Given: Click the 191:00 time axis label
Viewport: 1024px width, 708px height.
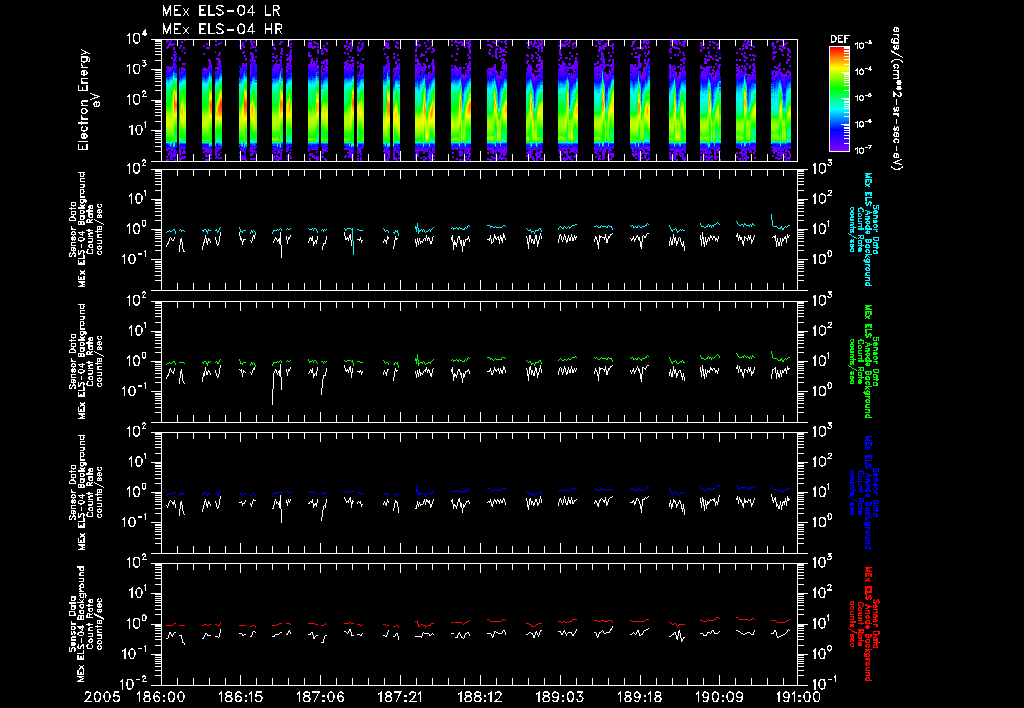Looking at the screenshot, I should pyautogui.click(x=797, y=698).
